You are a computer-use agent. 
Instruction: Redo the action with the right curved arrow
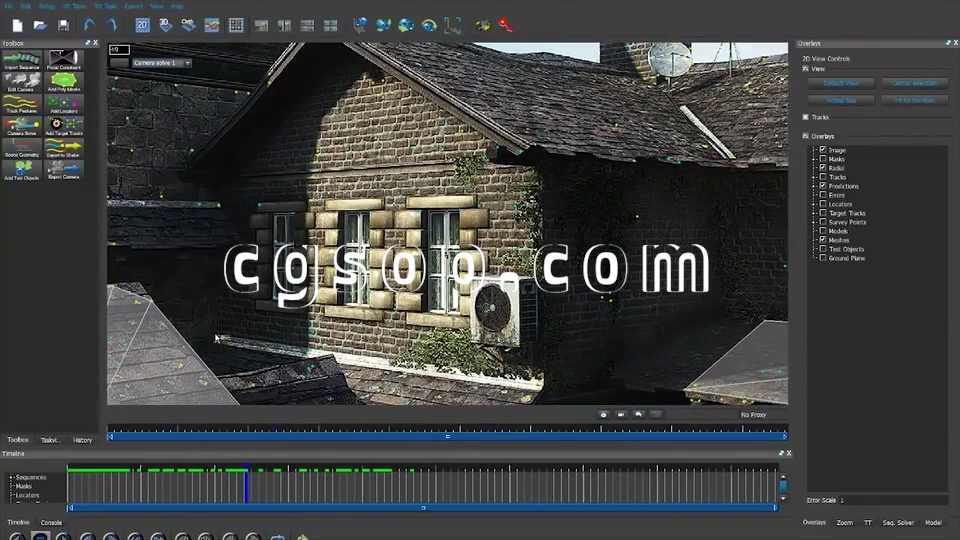pyautogui.click(x=111, y=25)
